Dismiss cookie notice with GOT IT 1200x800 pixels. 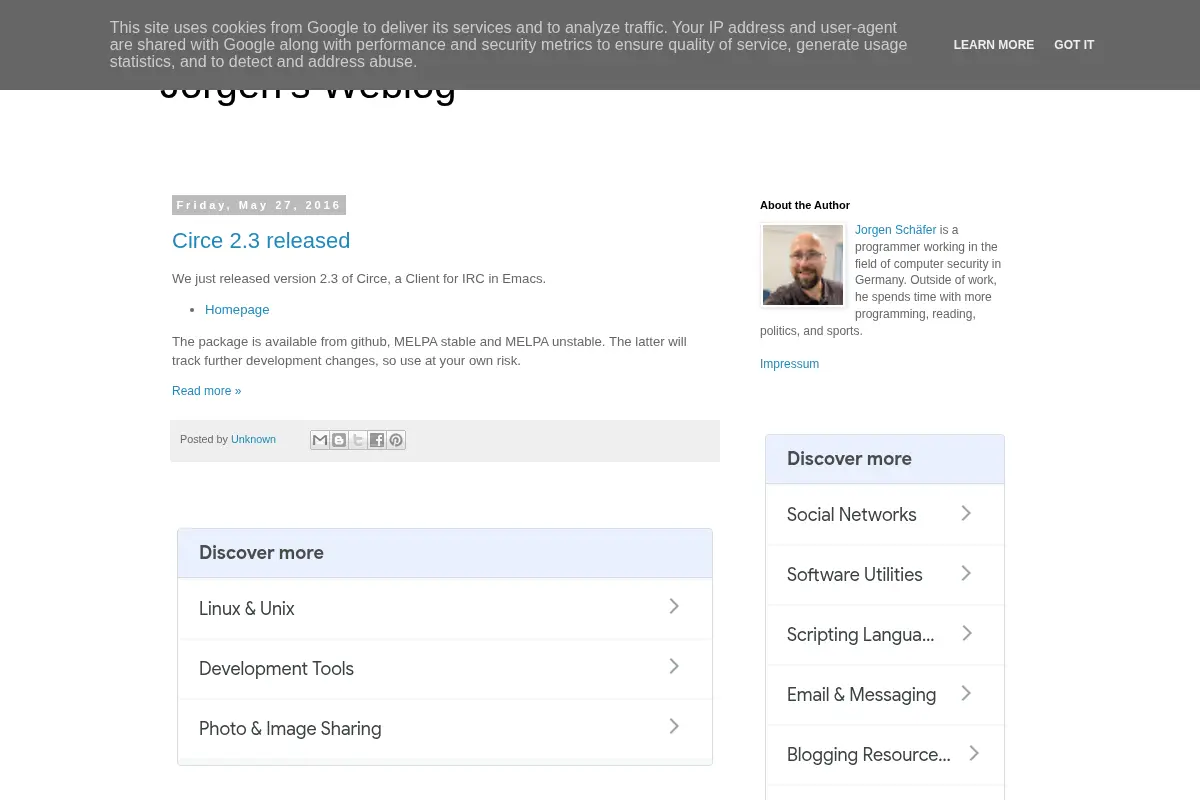[1074, 45]
